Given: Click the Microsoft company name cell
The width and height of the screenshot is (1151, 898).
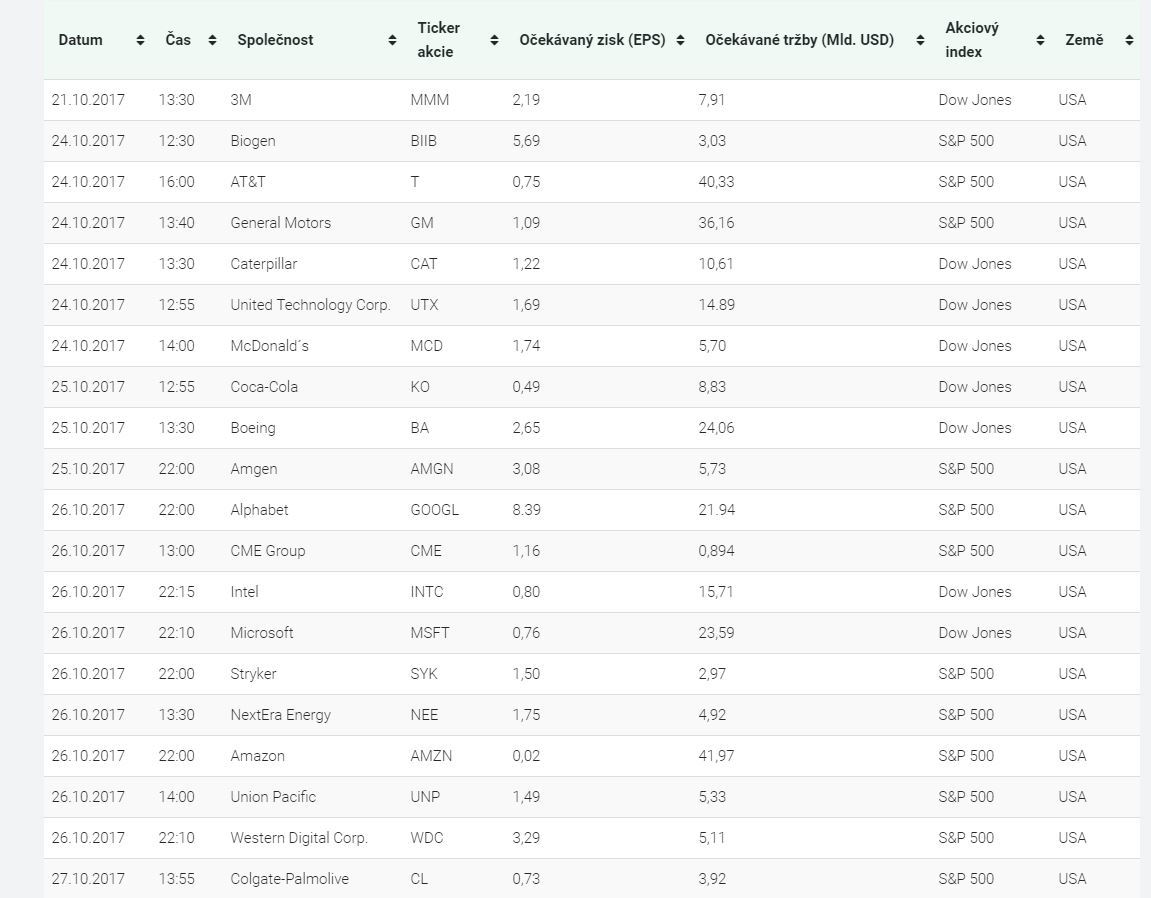Looking at the screenshot, I should pyautogui.click(x=262, y=633).
